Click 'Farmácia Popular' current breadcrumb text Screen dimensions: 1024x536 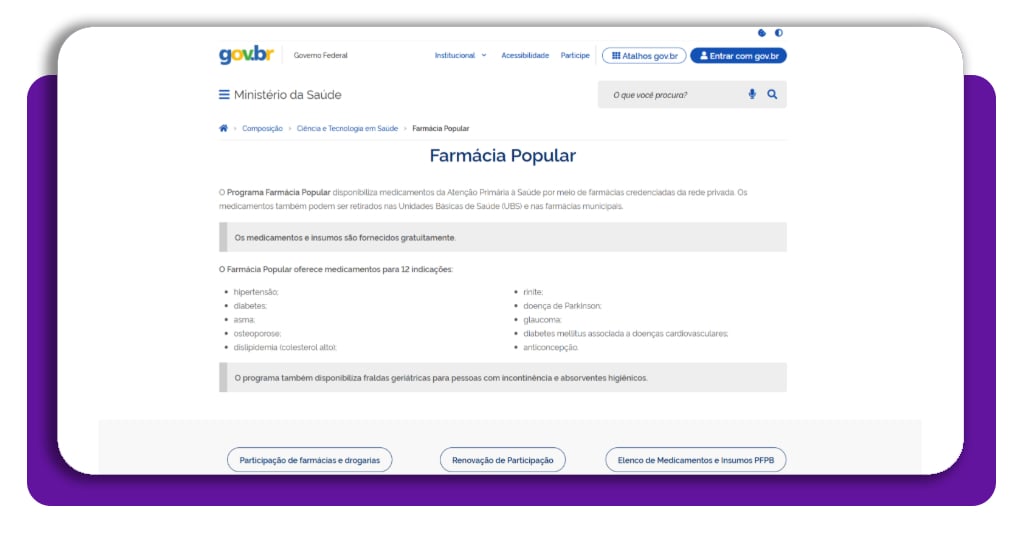[441, 129]
